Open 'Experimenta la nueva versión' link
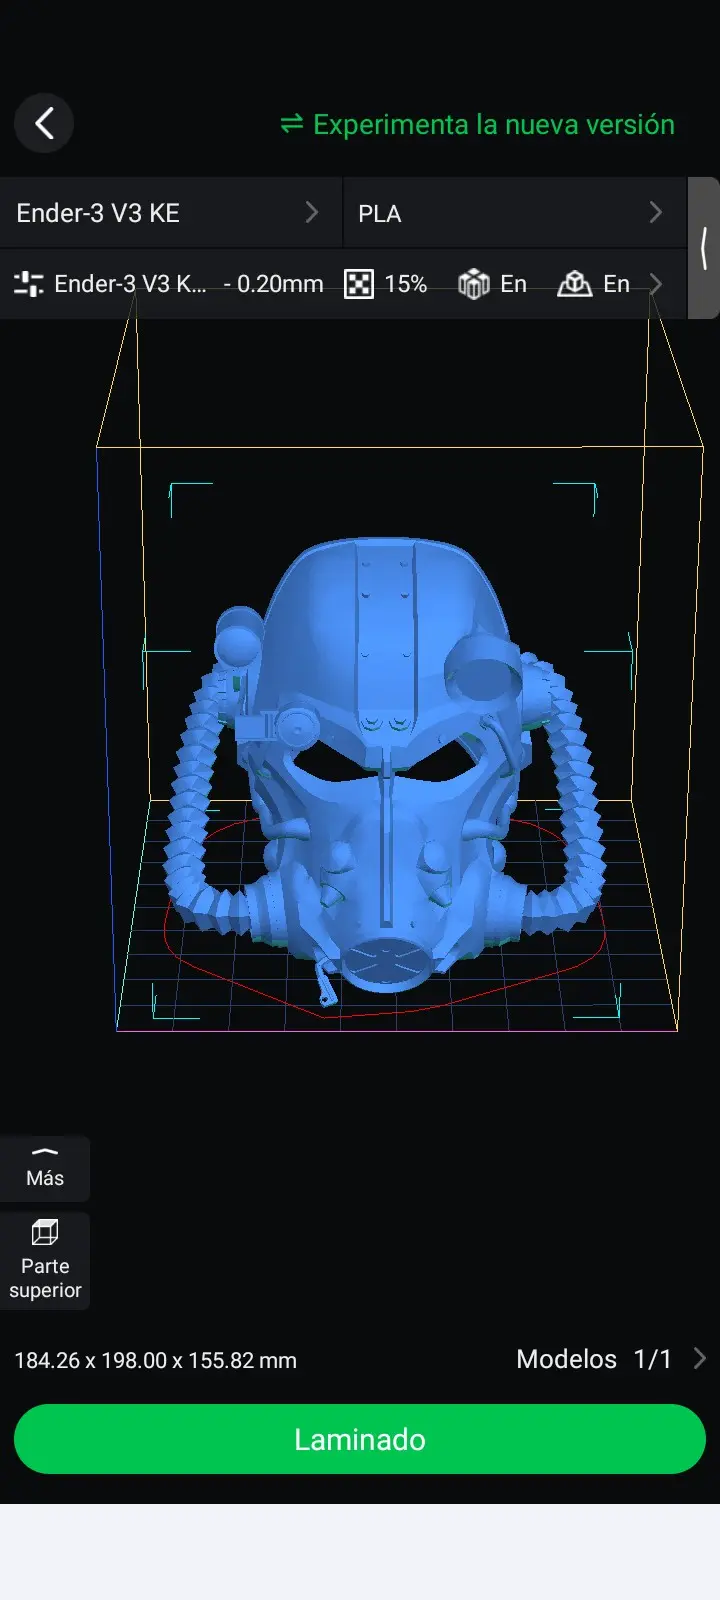The width and height of the screenshot is (720, 1600). pos(493,124)
